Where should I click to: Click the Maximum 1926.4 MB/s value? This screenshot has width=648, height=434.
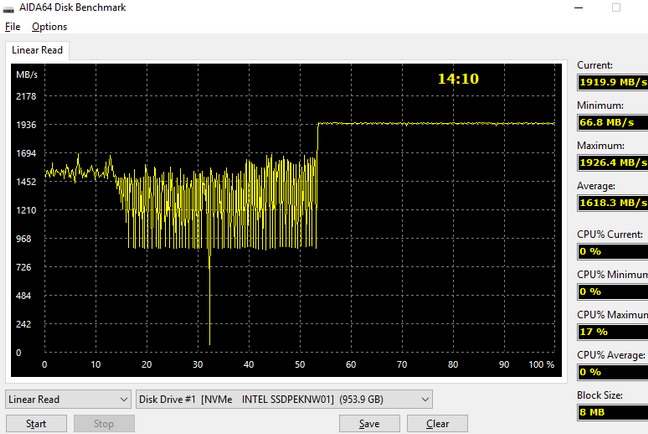click(613, 162)
